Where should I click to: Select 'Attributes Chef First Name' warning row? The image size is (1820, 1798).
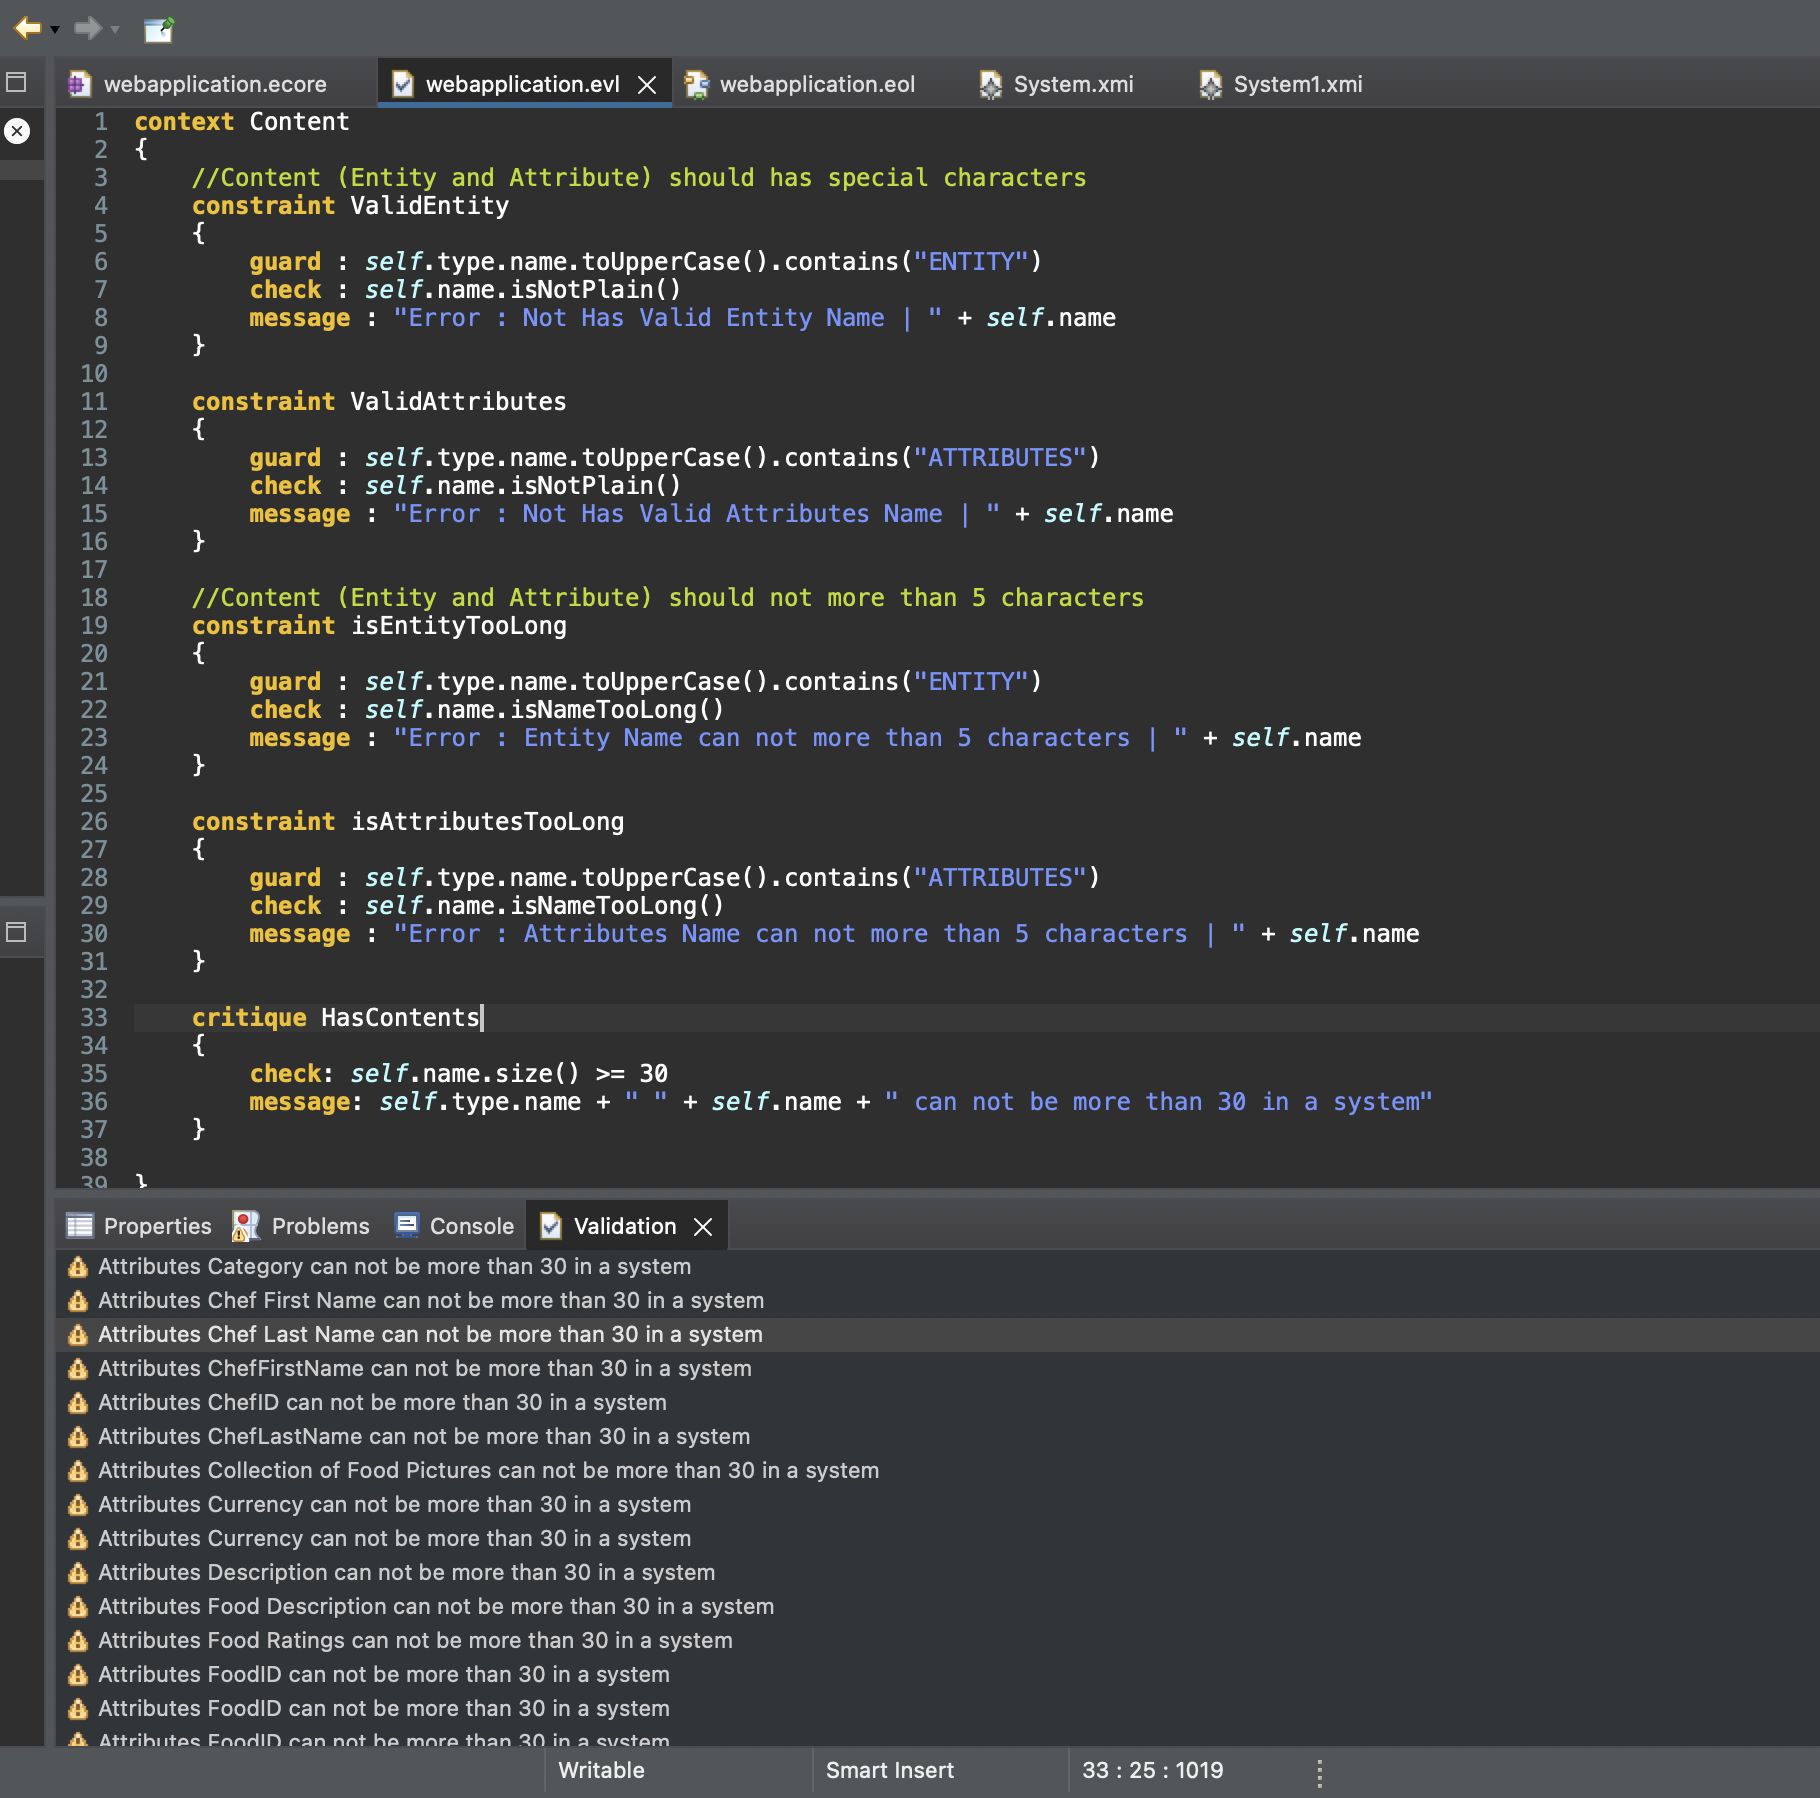pyautogui.click(x=937, y=1301)
